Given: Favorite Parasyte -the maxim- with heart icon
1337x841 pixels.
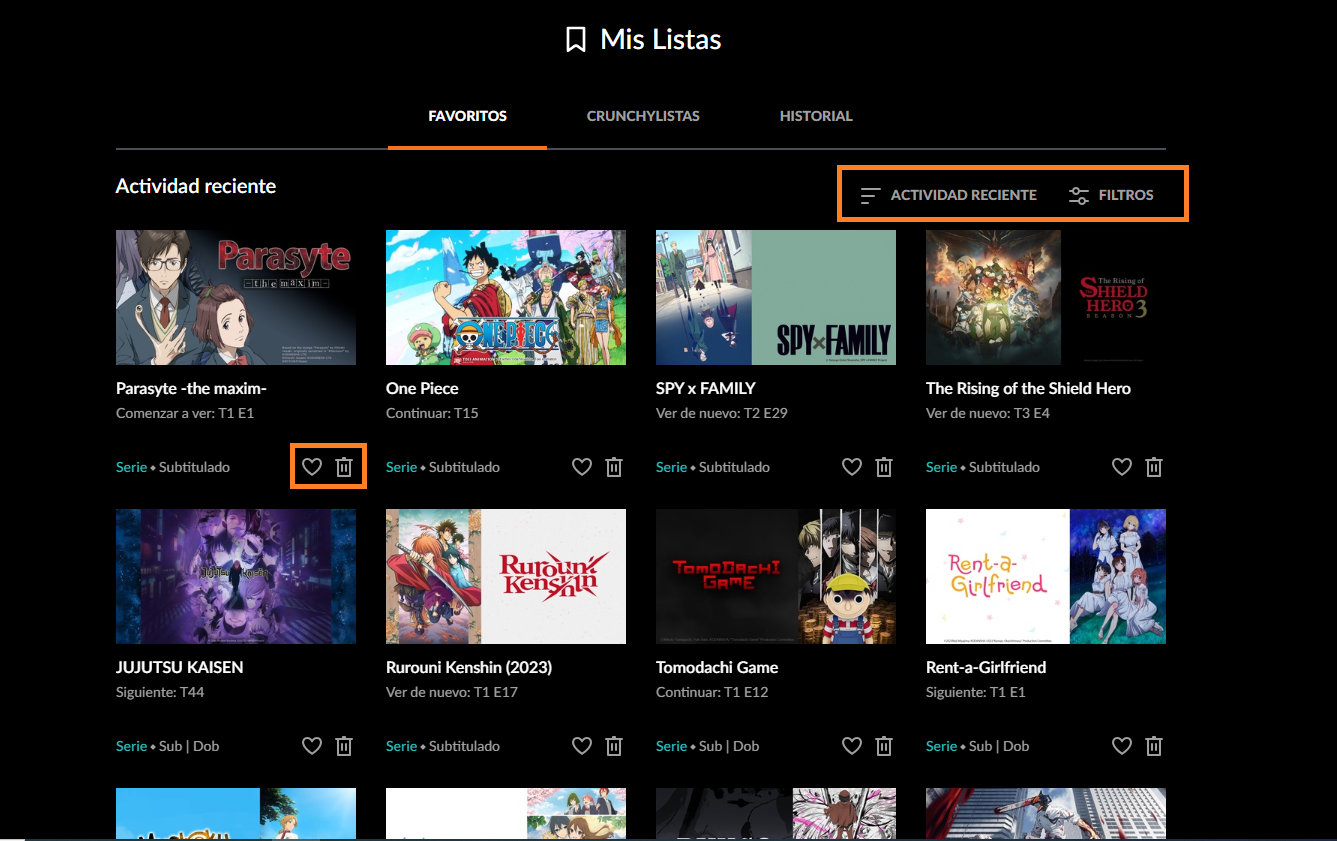Looking at the screenshot, I should tap(312, 467).
